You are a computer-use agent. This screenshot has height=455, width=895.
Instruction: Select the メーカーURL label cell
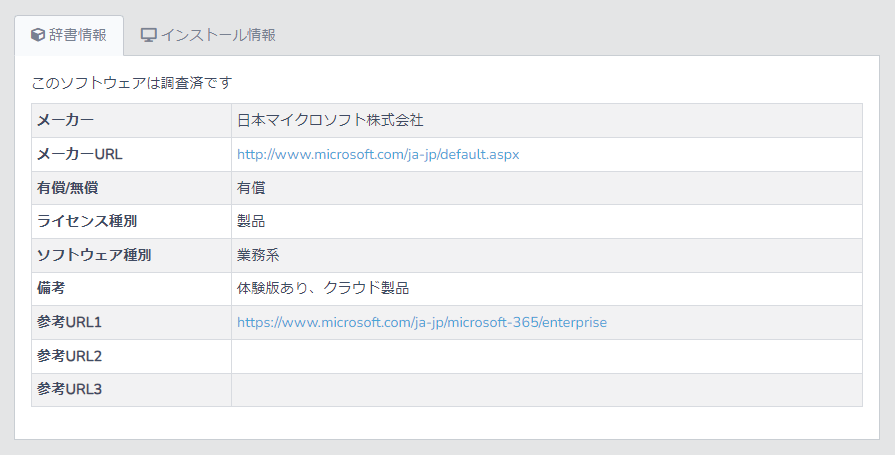131,154
